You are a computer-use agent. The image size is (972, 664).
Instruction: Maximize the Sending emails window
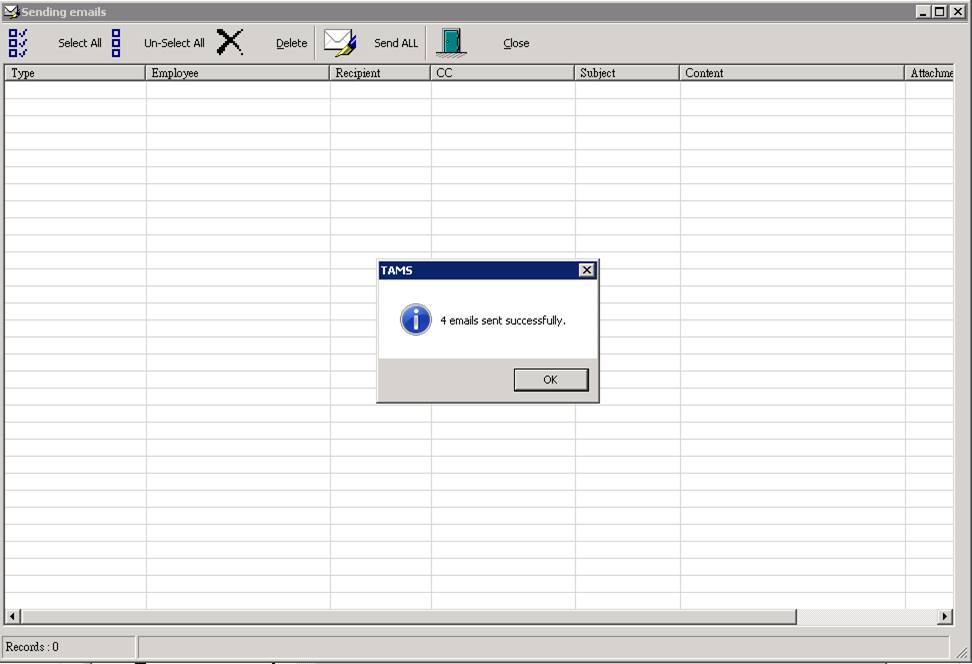pos(940,11)
